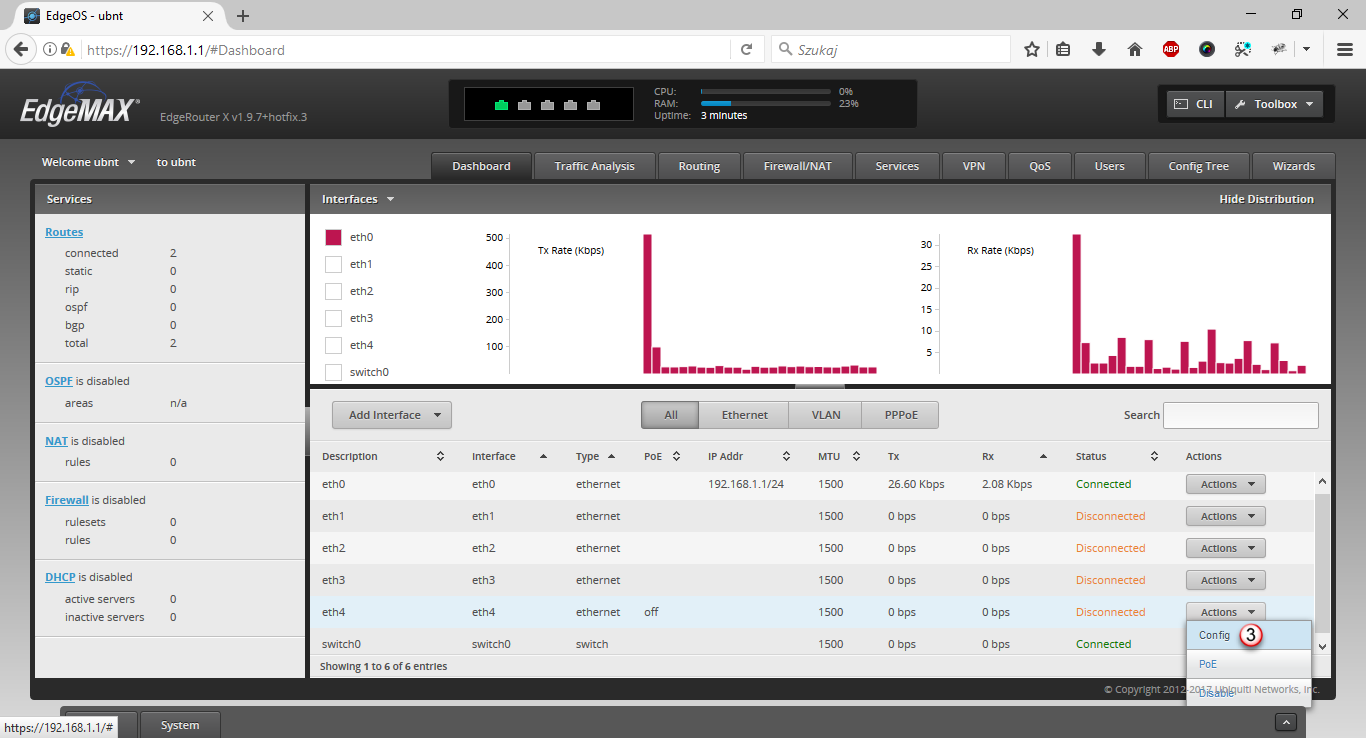This screenshot has height=738, width=1366.
Task: Open Actions dropdown for eth4 row
Action: pyautogui.click(x=1226, y=612)
